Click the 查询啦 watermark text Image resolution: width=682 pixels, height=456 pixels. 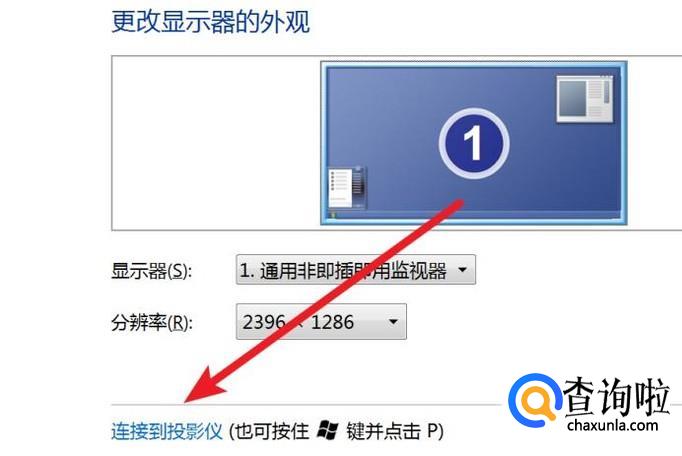point(616,396)
